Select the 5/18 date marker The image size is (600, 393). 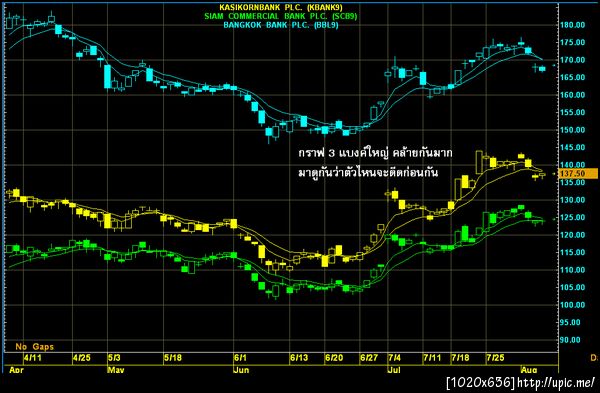(x=173, y=358)
